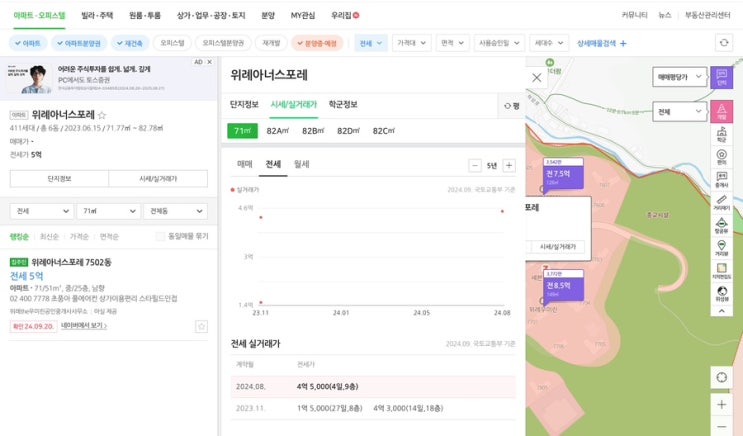743x436 pixels.
Task: Toggle the 아파트 filter chip
Action: tap(27, 43)
